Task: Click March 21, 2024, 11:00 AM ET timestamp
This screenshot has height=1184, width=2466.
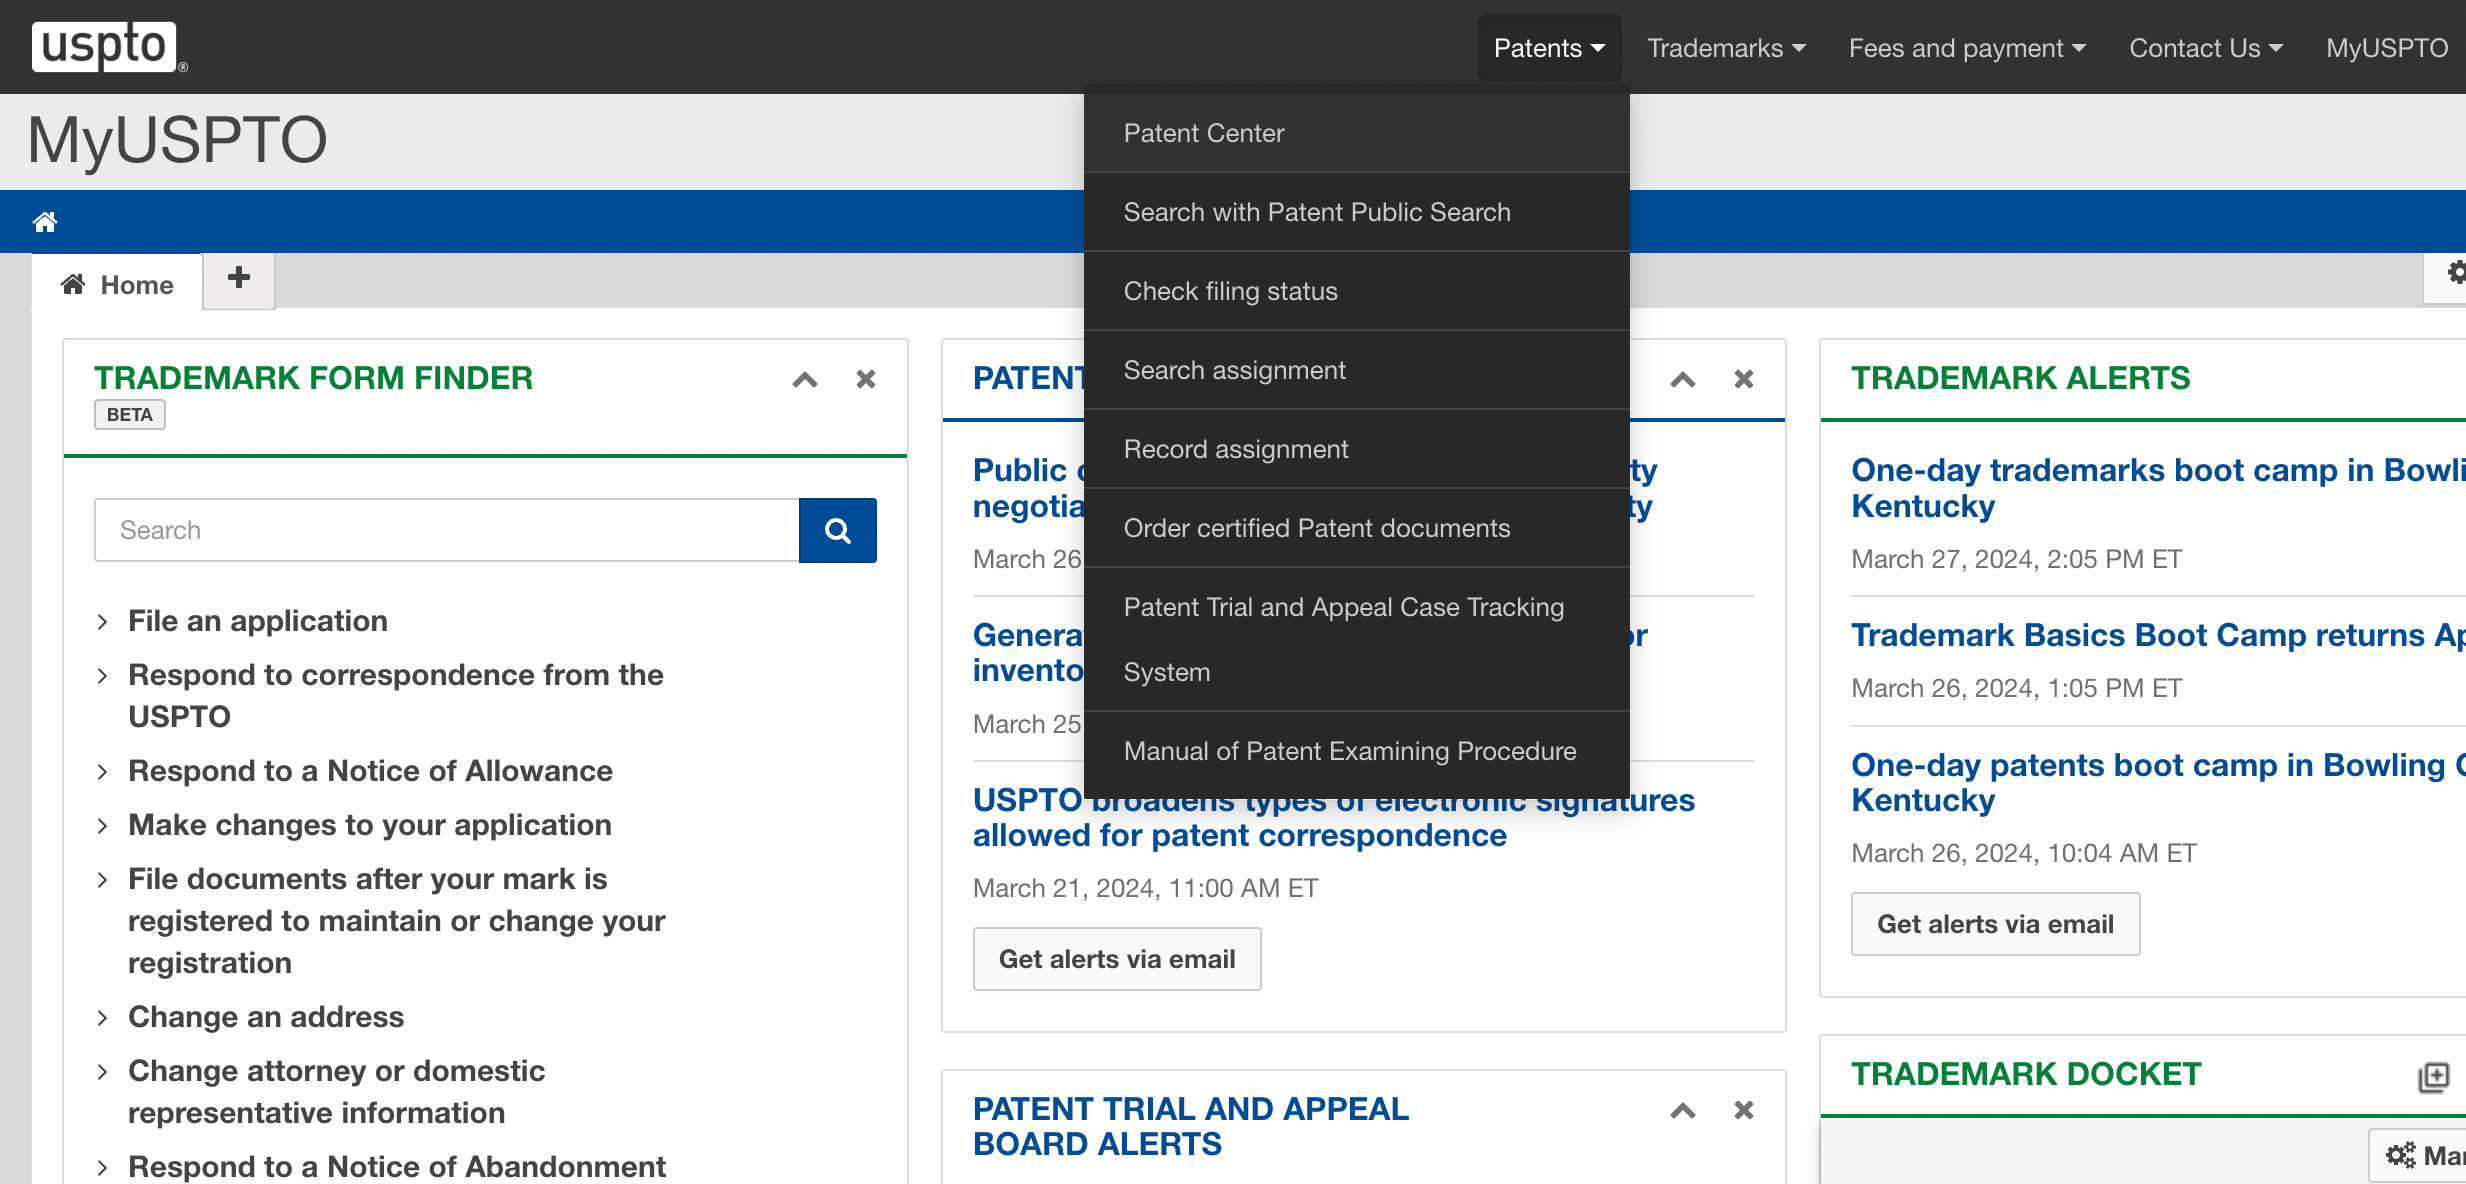Action: 1146,888
